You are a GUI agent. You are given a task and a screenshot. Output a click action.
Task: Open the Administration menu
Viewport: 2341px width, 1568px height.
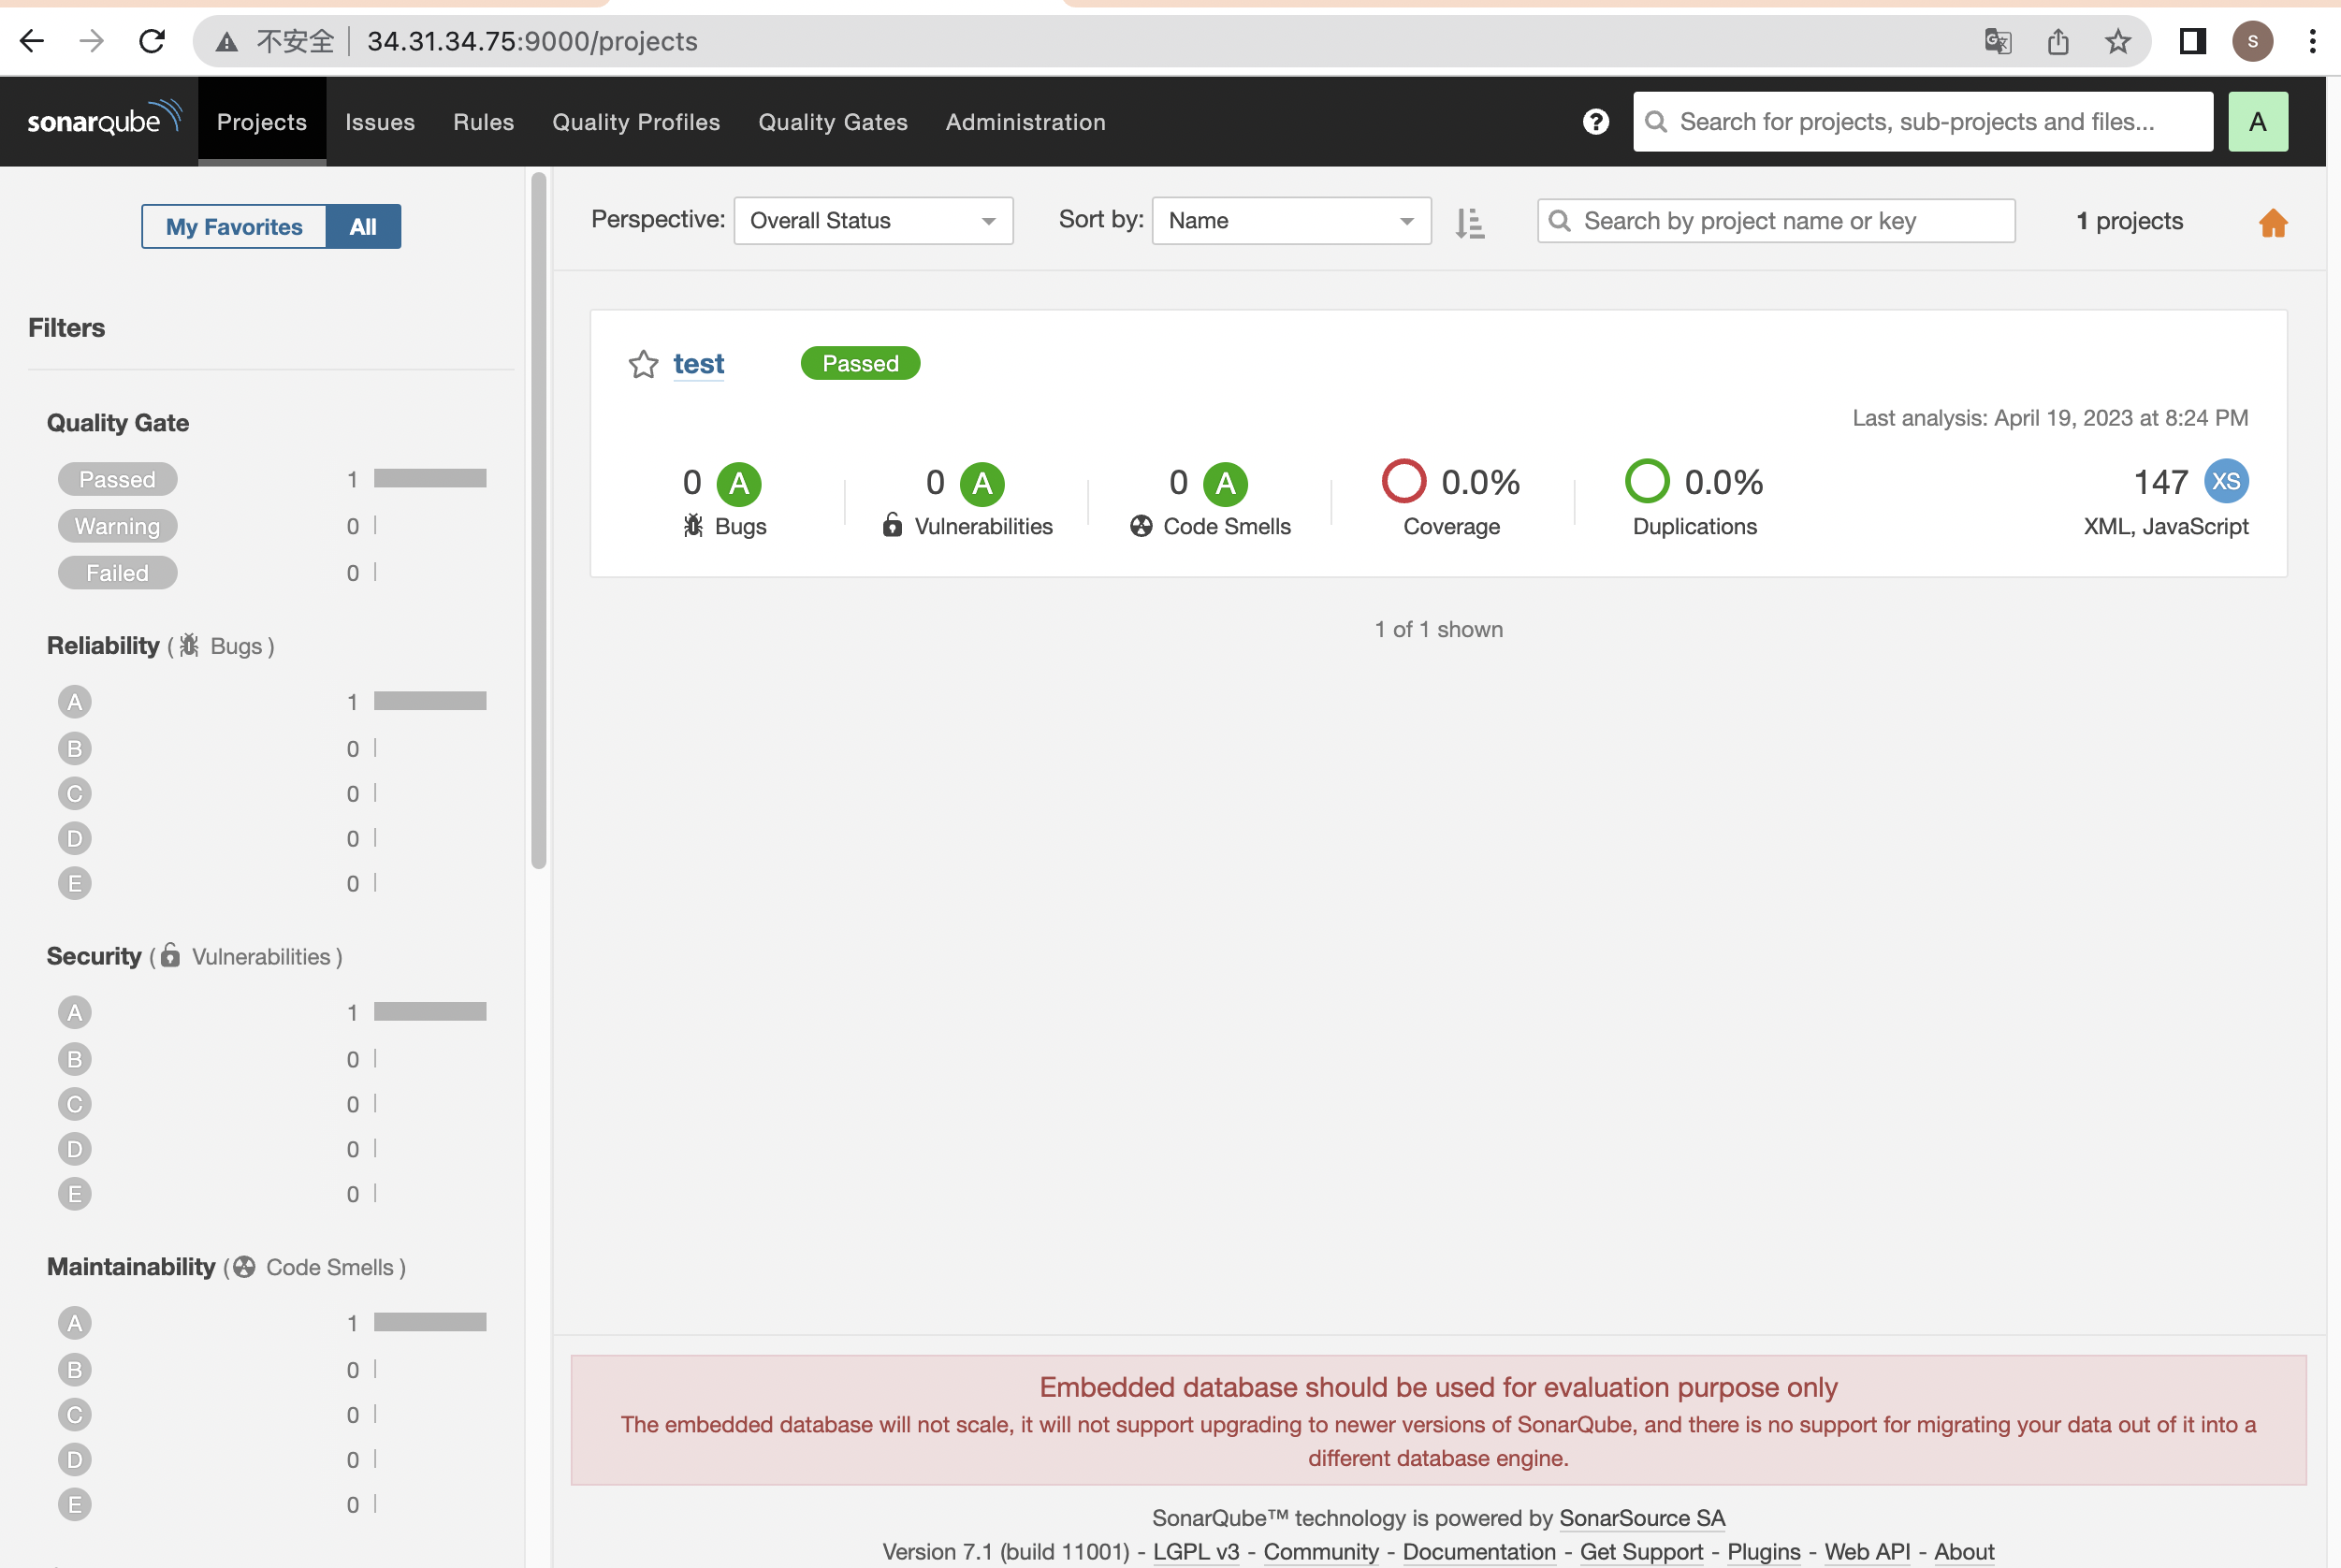(1025, 121)
